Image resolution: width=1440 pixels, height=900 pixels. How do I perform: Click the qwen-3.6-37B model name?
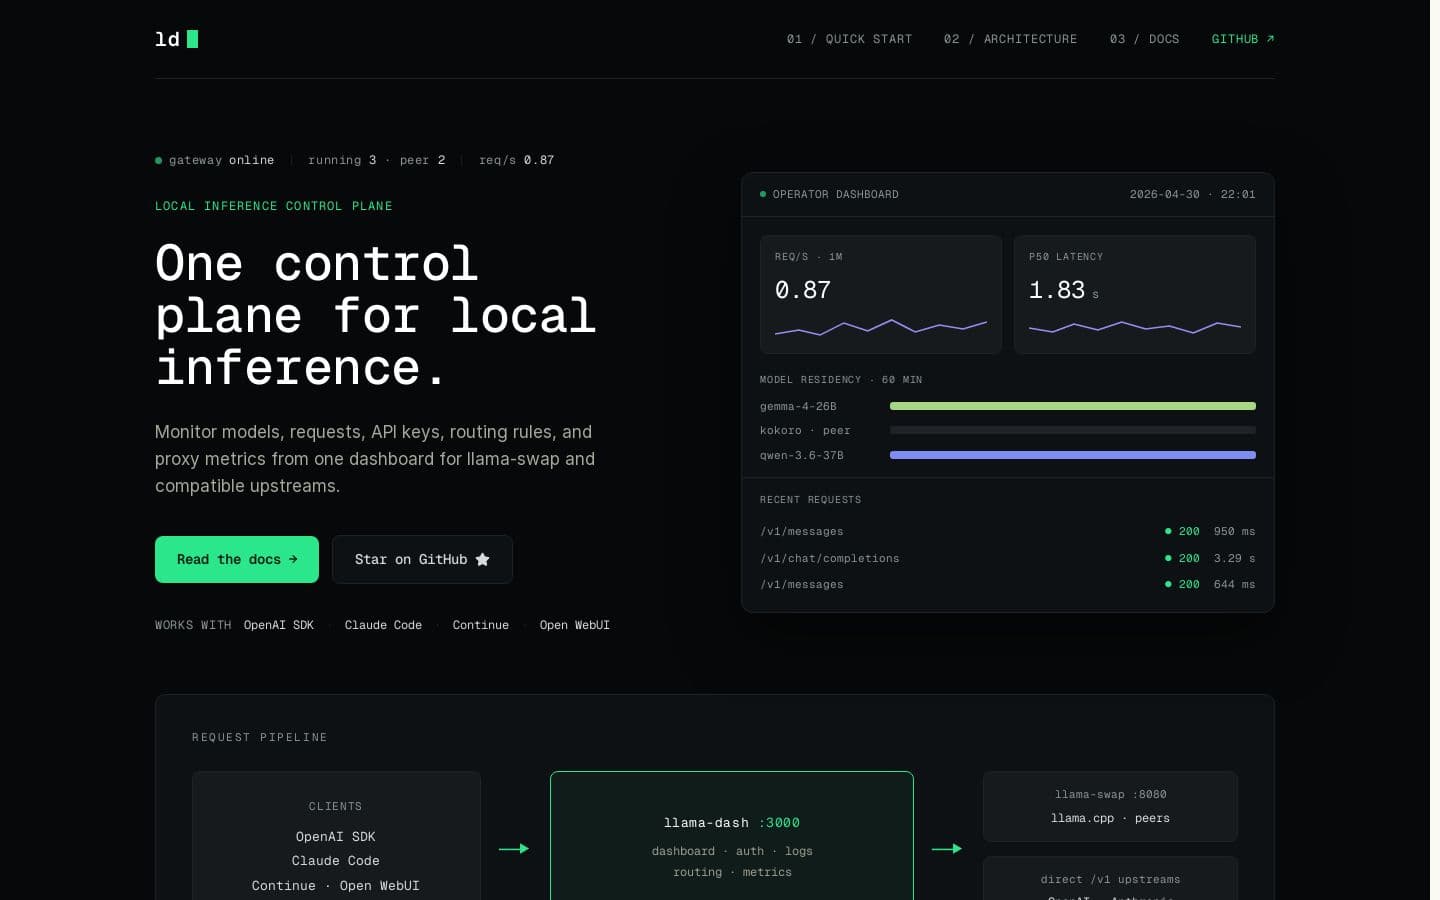point(802,455)
